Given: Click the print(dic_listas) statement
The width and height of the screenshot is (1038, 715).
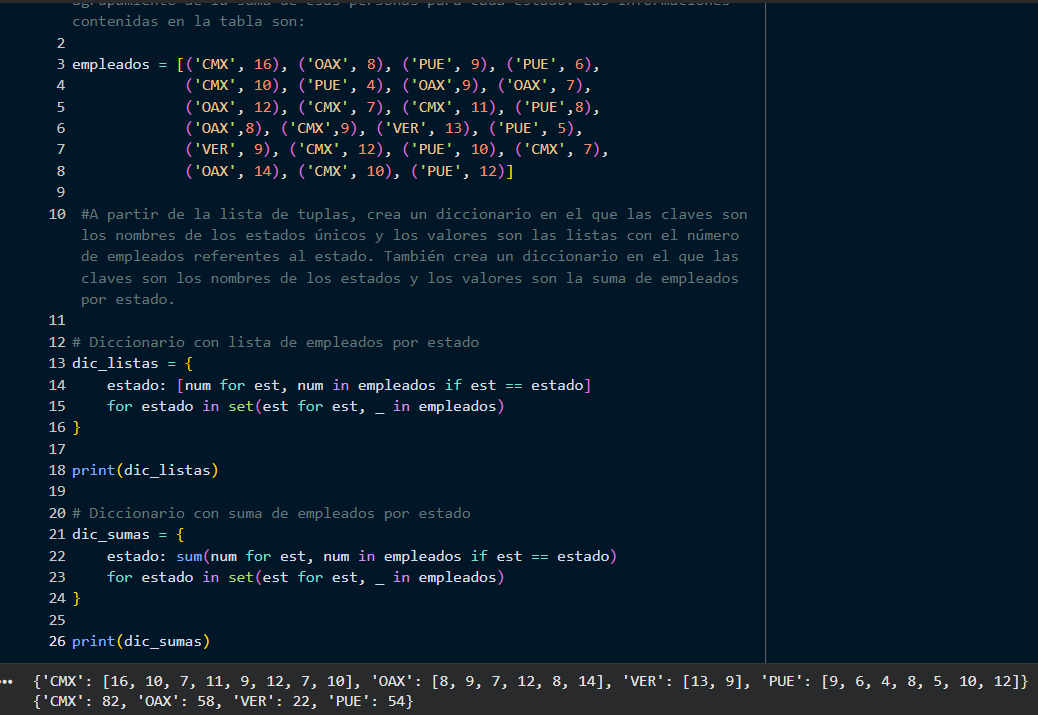Looking at the screenshot, I should pyautogui.click(x=145, y=470).
